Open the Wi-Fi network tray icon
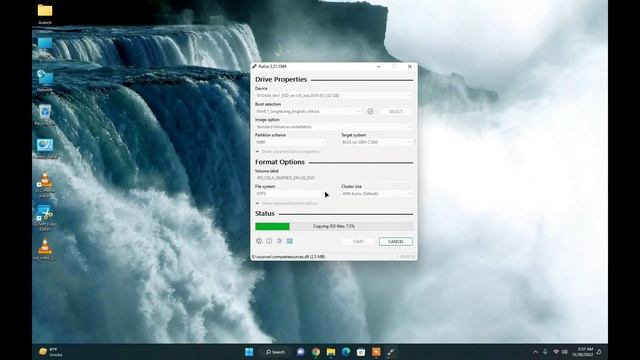 [556, 352]
